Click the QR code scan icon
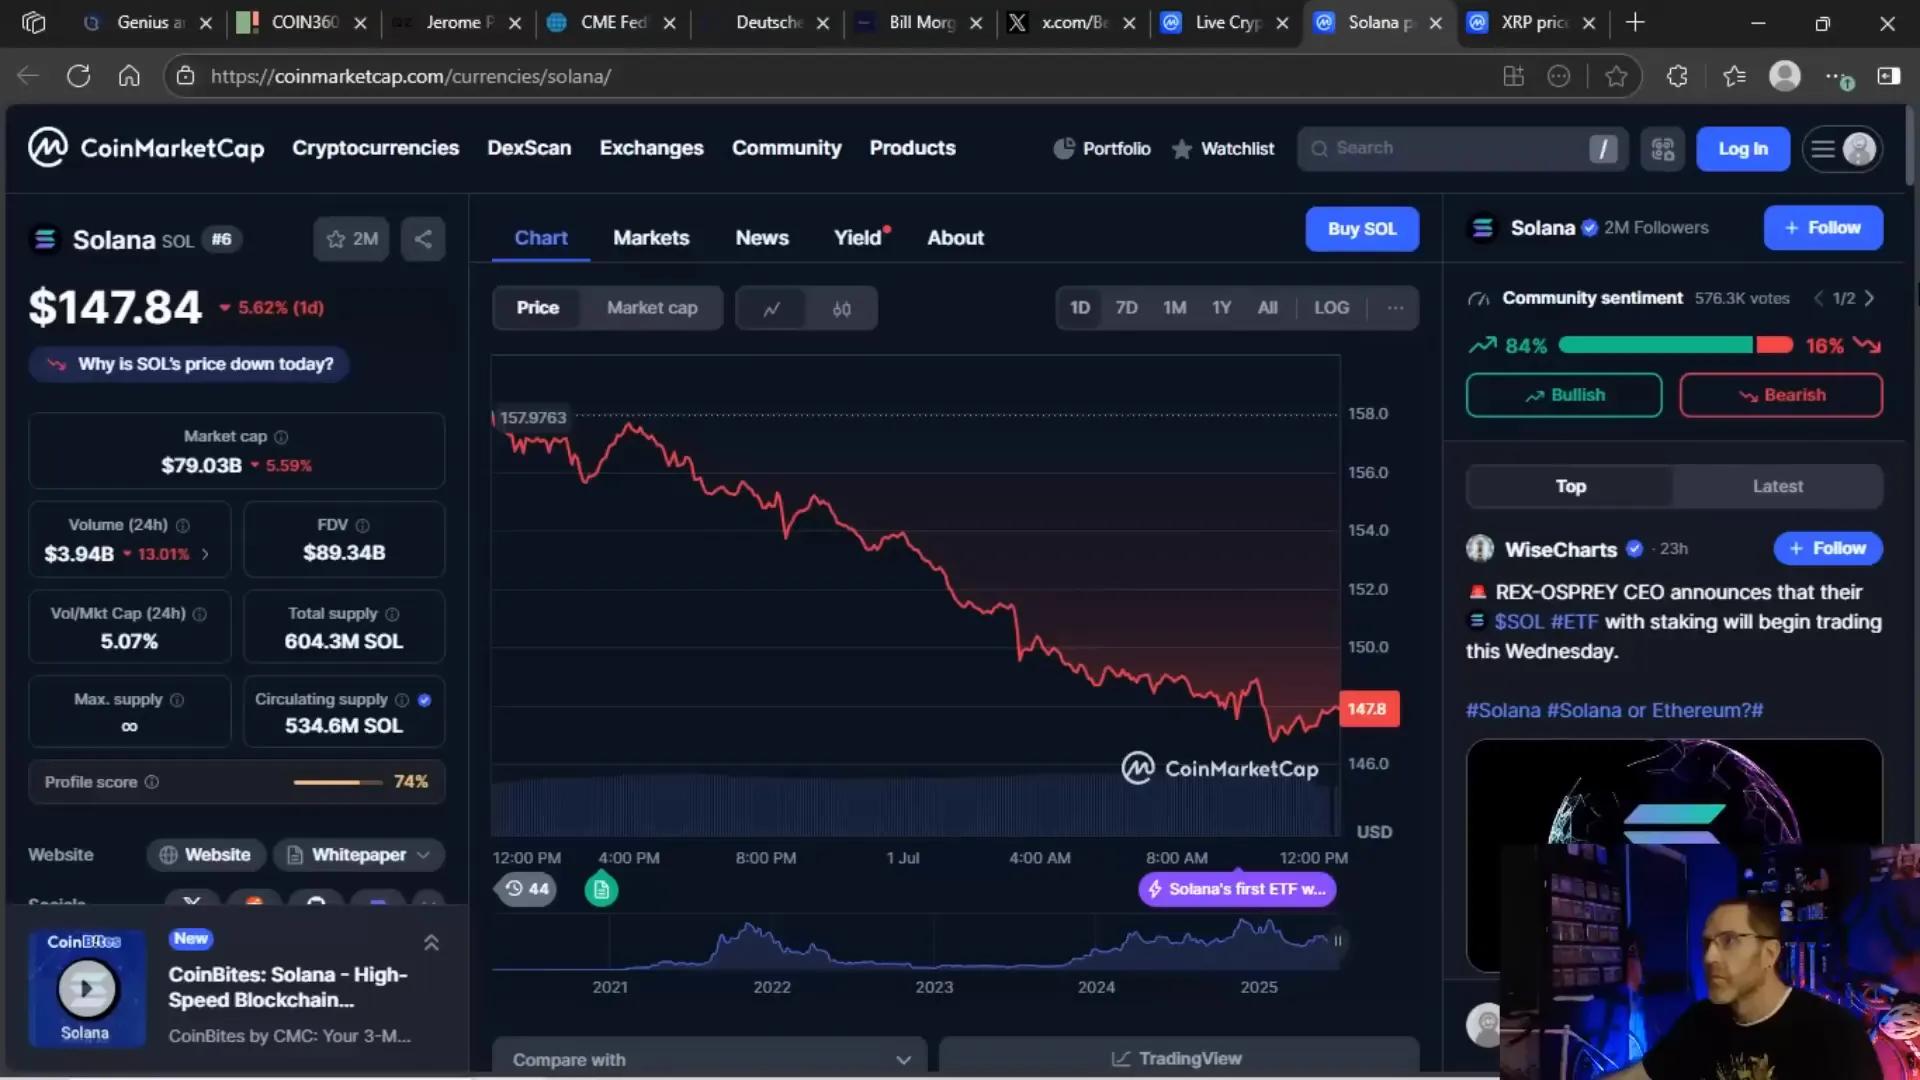 [1662, 149]
